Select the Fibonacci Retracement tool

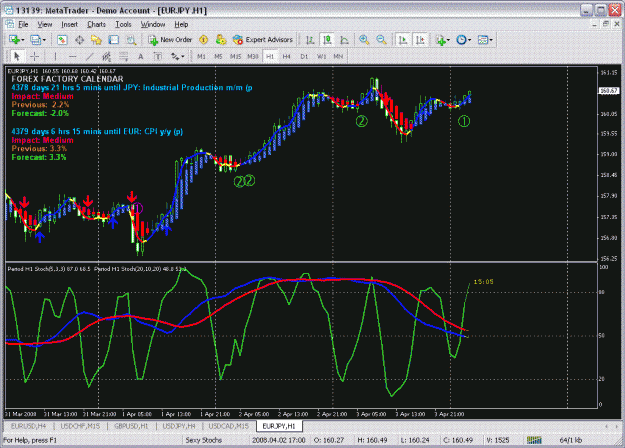124,56
